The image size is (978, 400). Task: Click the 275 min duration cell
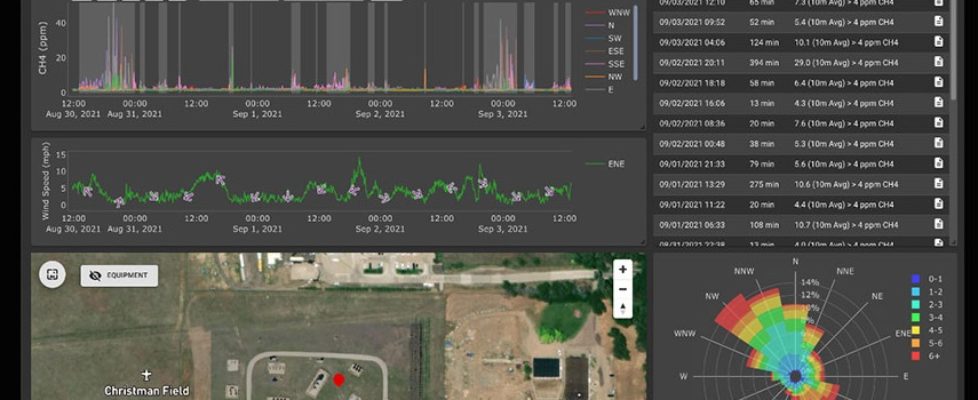(764, 184)
